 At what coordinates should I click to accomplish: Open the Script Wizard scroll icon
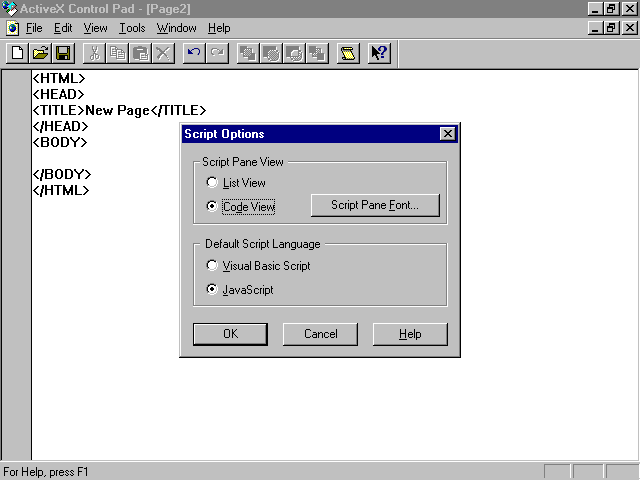pyautogui.click(x=347, y=53)
